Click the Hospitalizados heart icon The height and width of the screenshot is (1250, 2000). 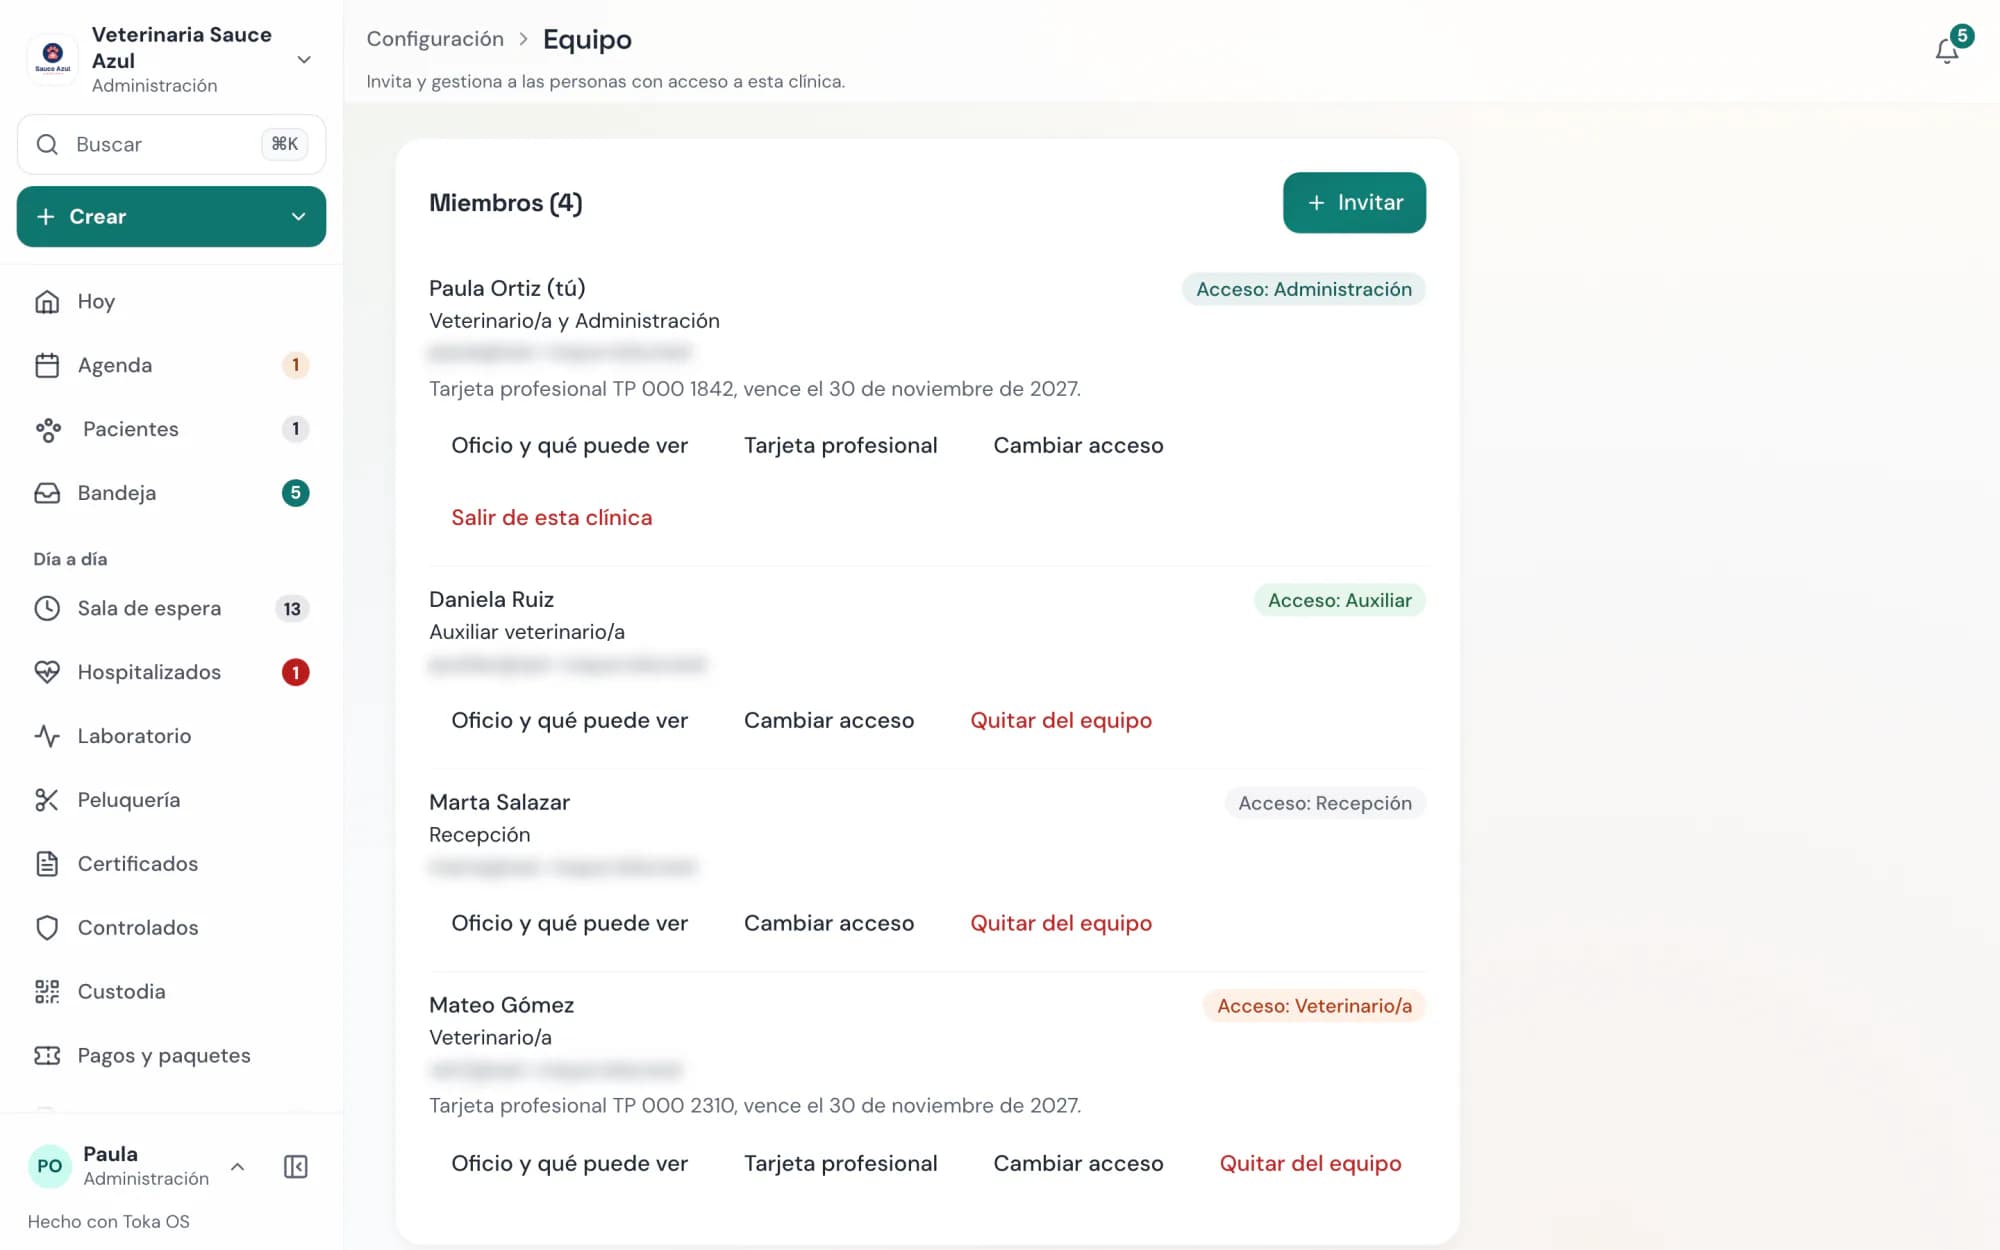[47, 672]
